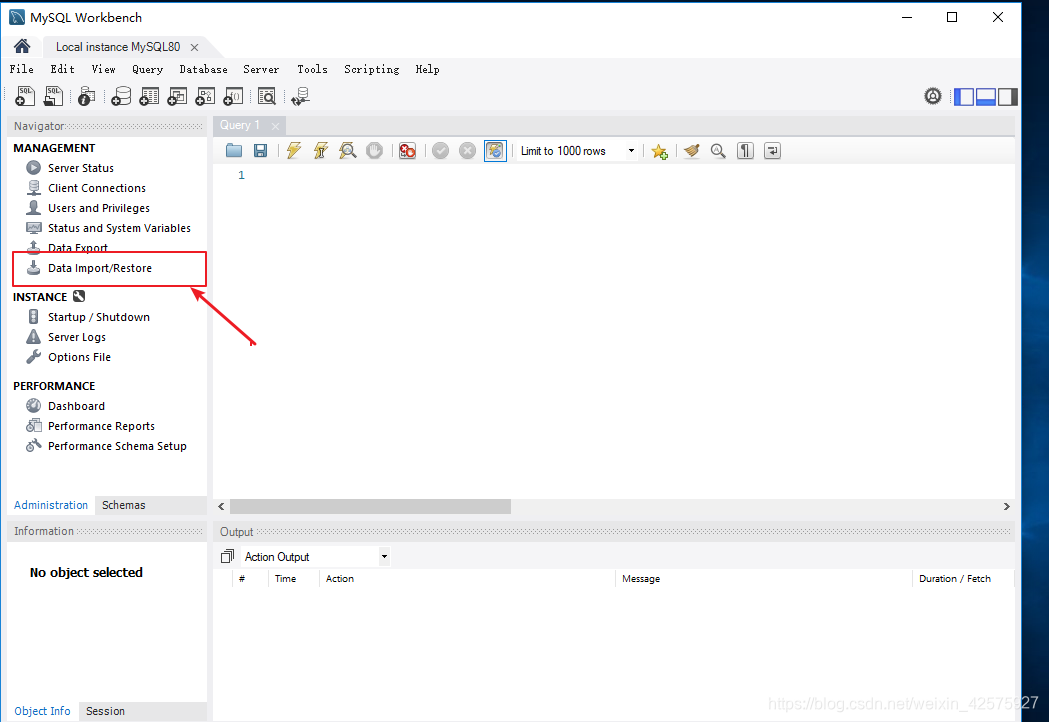The width and height of the screenshot is (1049, 722).
Task: Open Options File
Action: 80,357
